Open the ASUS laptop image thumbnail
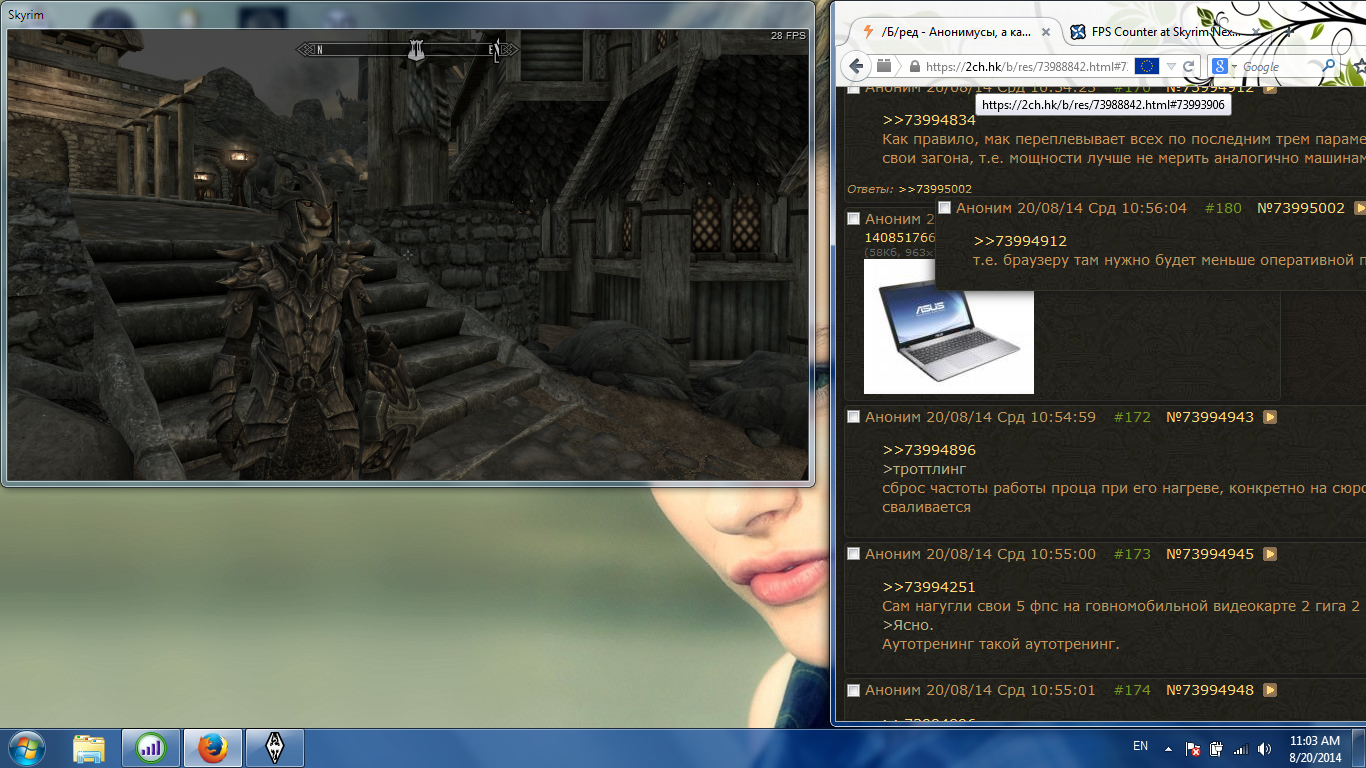The image size is (1366, 768). 949,327
